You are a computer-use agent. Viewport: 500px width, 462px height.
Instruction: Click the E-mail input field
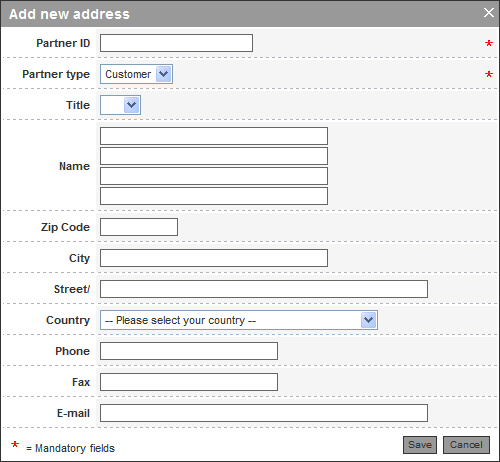click(x=264, y=413)
